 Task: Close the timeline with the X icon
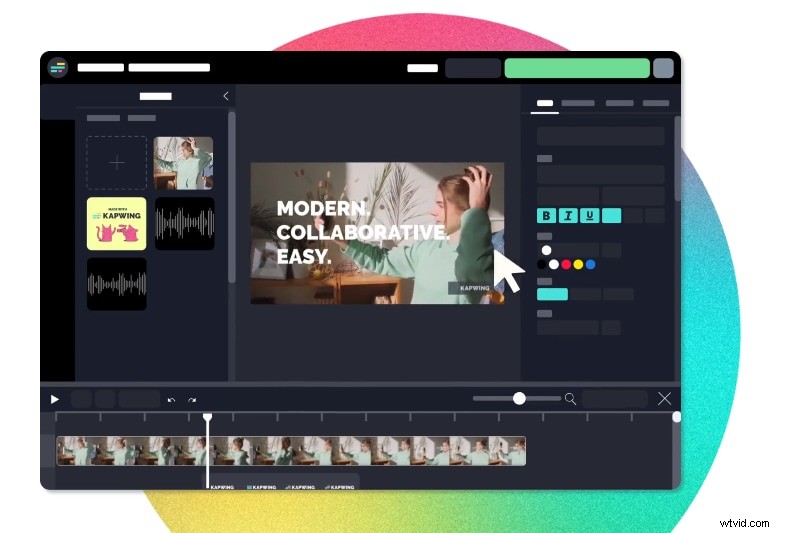[664, 399]
